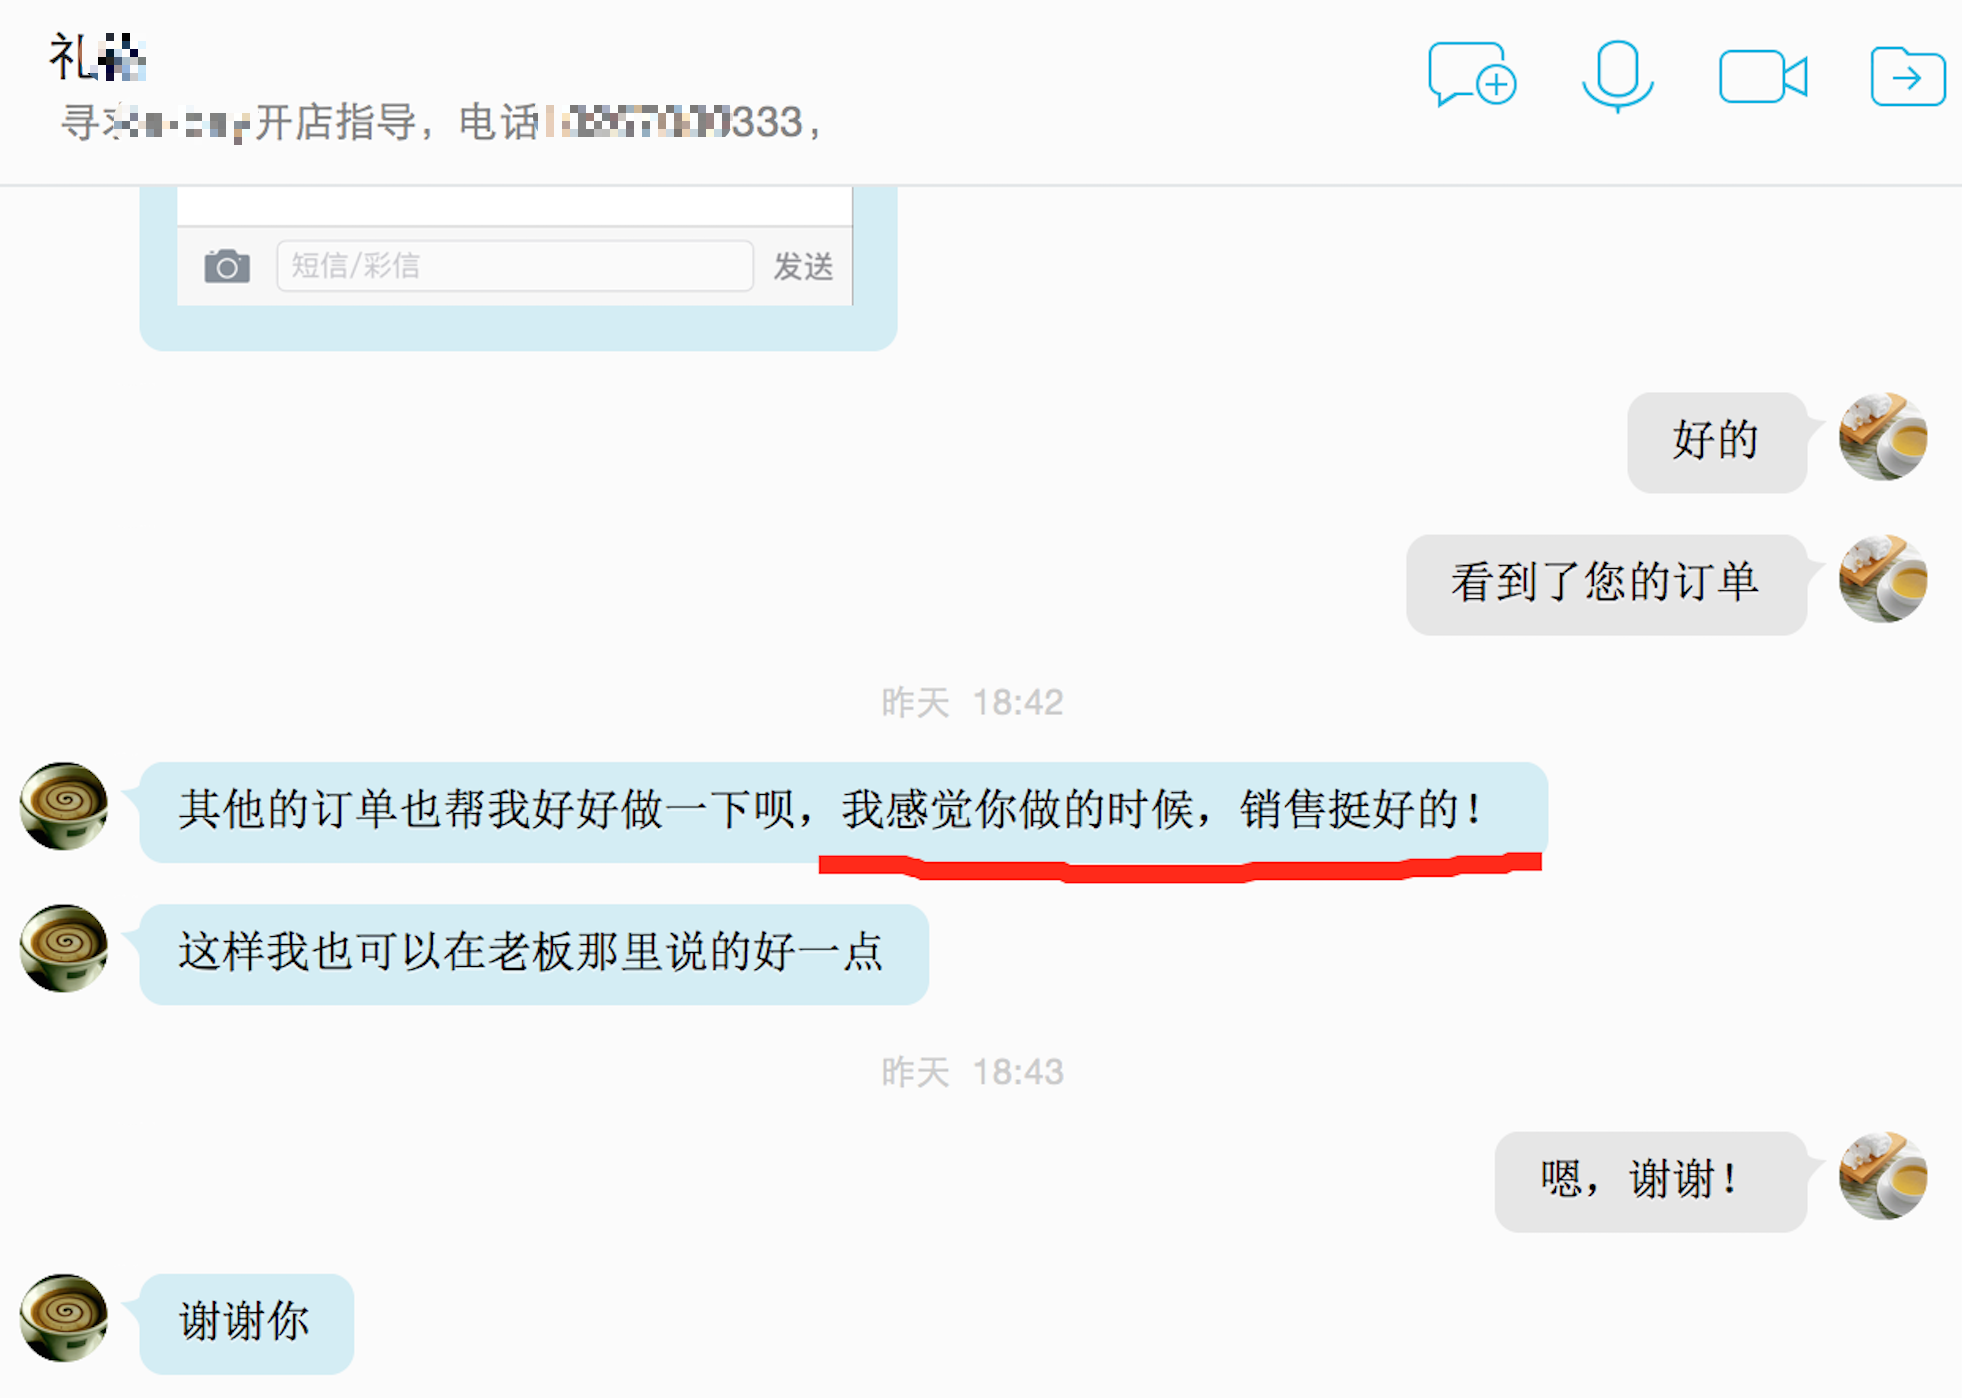Click the 发送 send button

[x=803, y=266]
